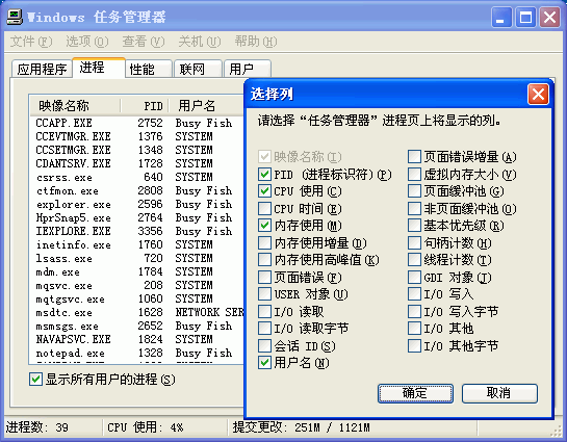Enable the 会话 ID checkbox

265,346
